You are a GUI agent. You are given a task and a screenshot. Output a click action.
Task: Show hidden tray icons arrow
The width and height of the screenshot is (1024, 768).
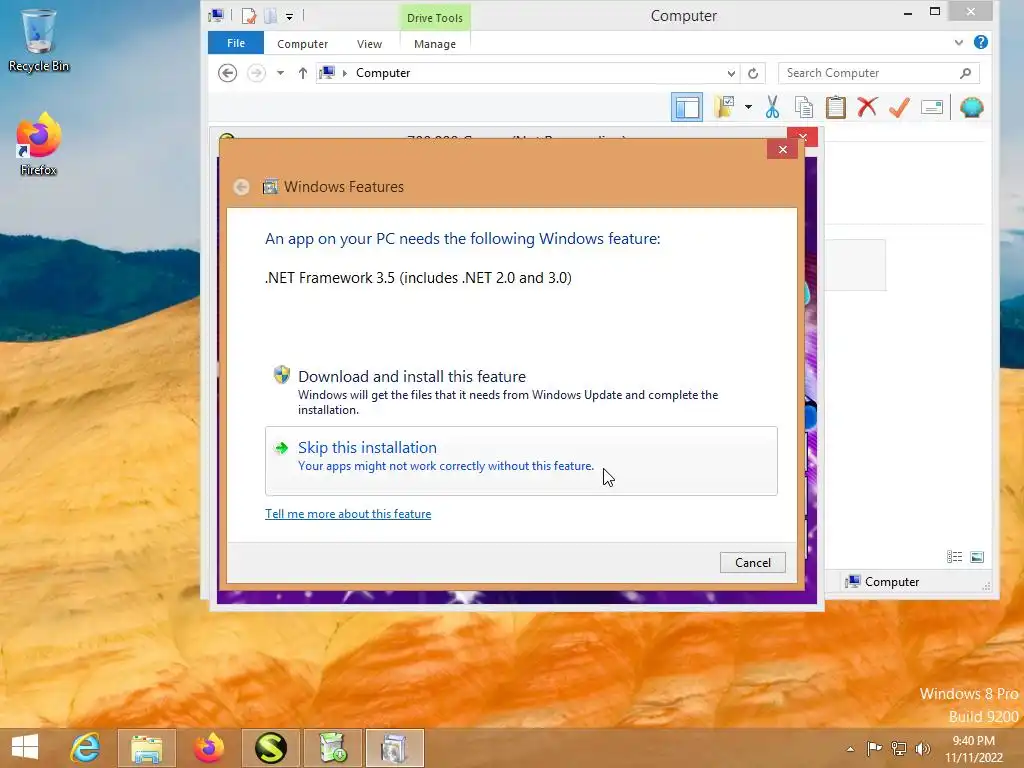coord(850,749)
